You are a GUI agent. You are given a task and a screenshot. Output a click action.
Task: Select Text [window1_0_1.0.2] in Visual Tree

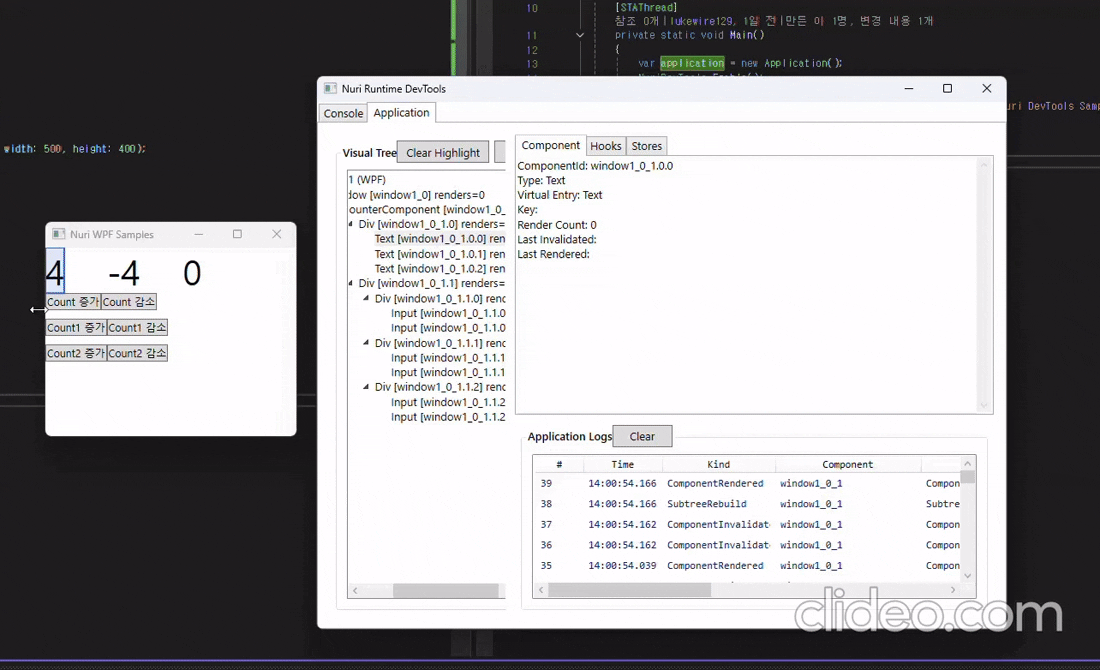tap(440, 269)
